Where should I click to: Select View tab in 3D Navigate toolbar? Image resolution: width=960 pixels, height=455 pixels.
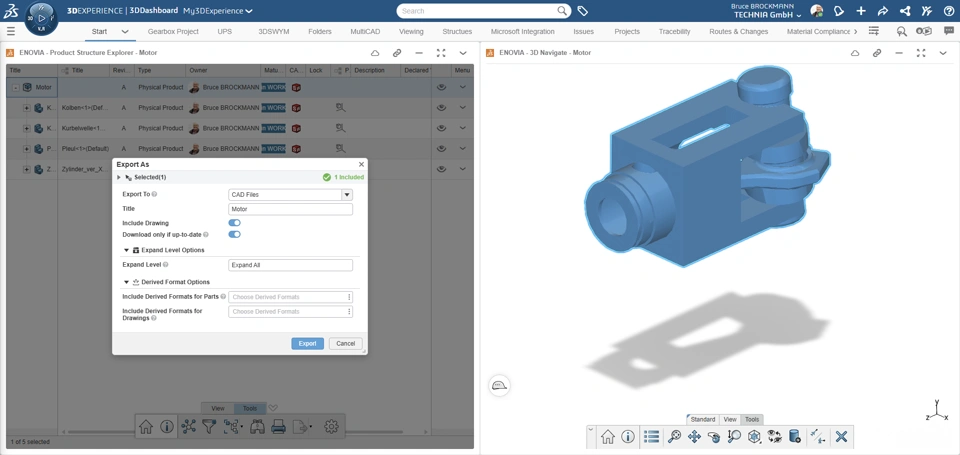(730, 419)
